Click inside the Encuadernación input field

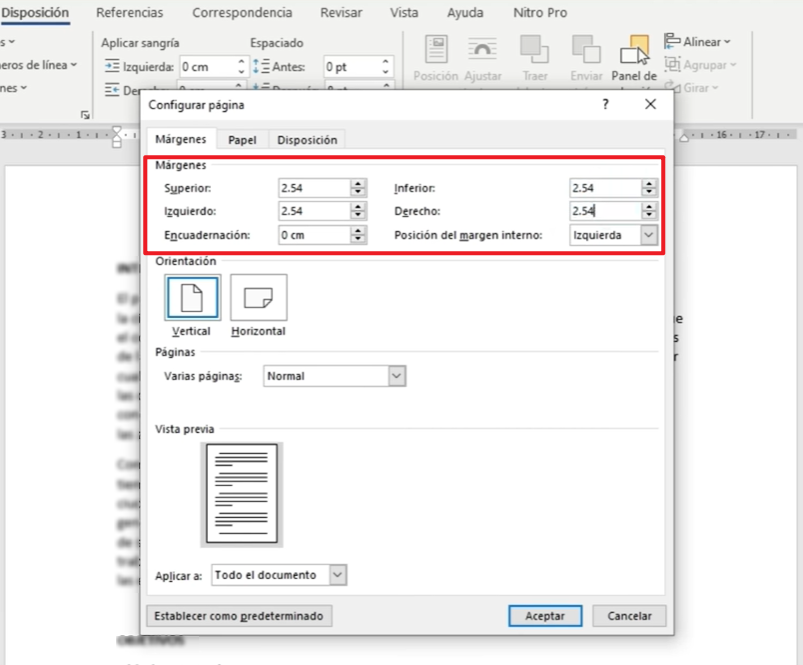[x=310, y=235]
